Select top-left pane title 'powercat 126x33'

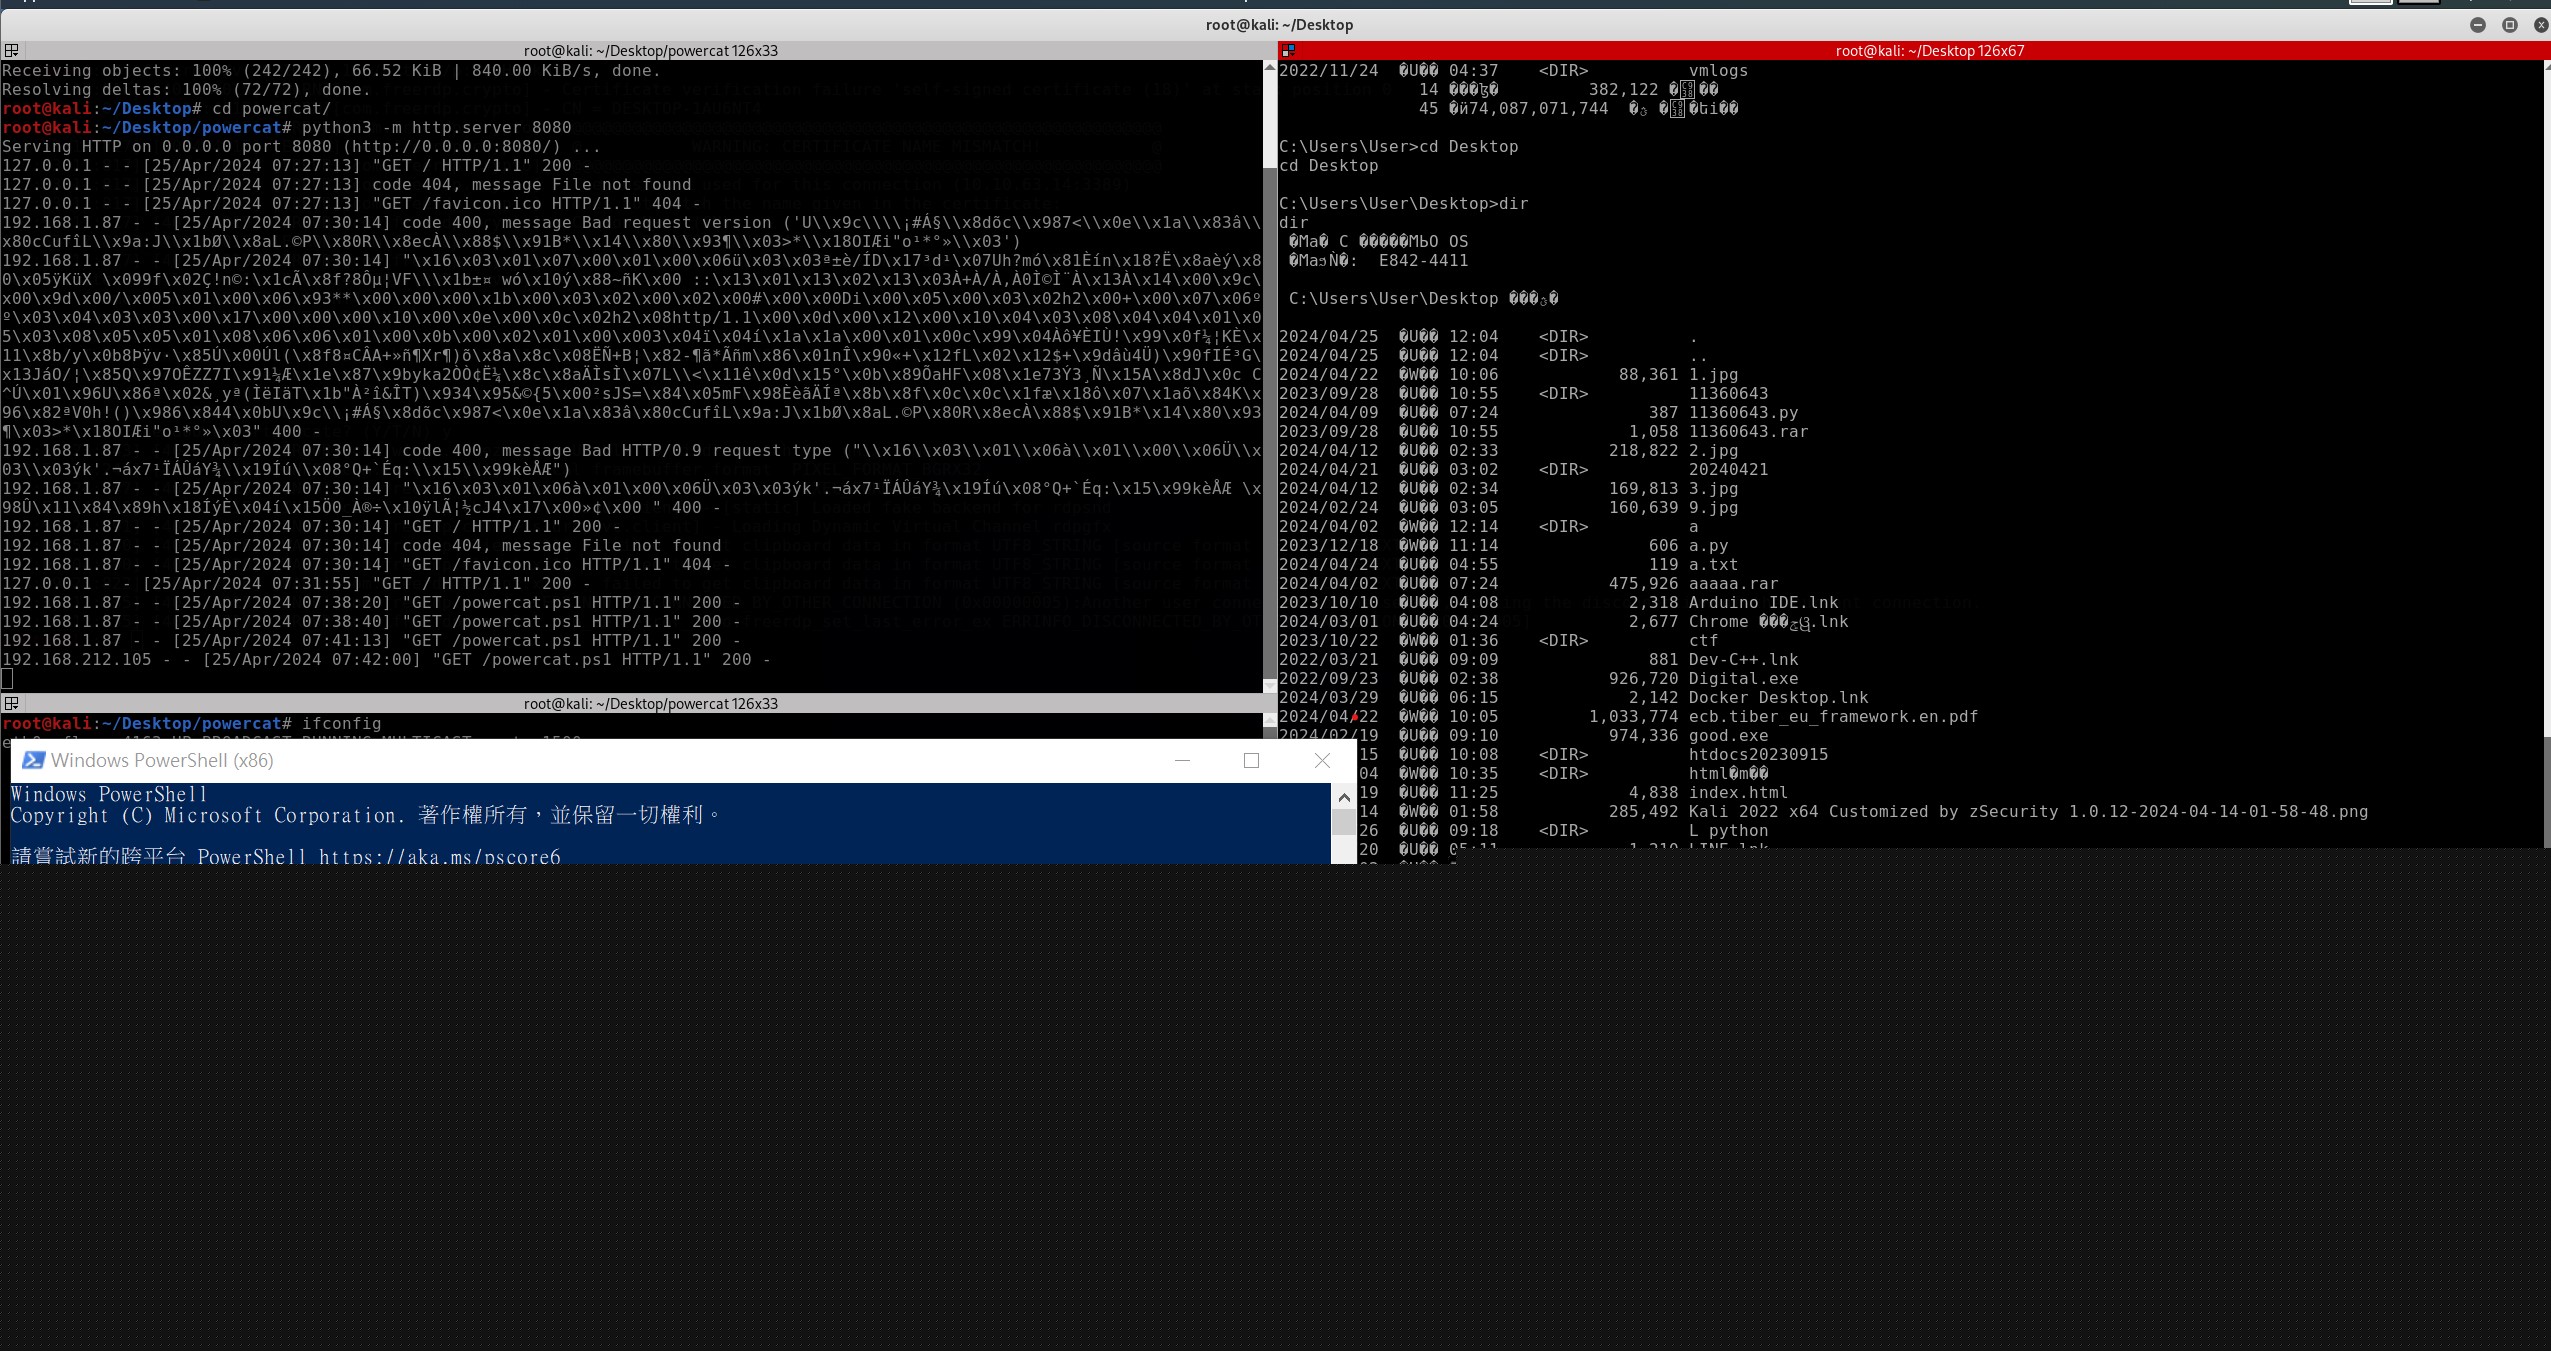[650, 50]
